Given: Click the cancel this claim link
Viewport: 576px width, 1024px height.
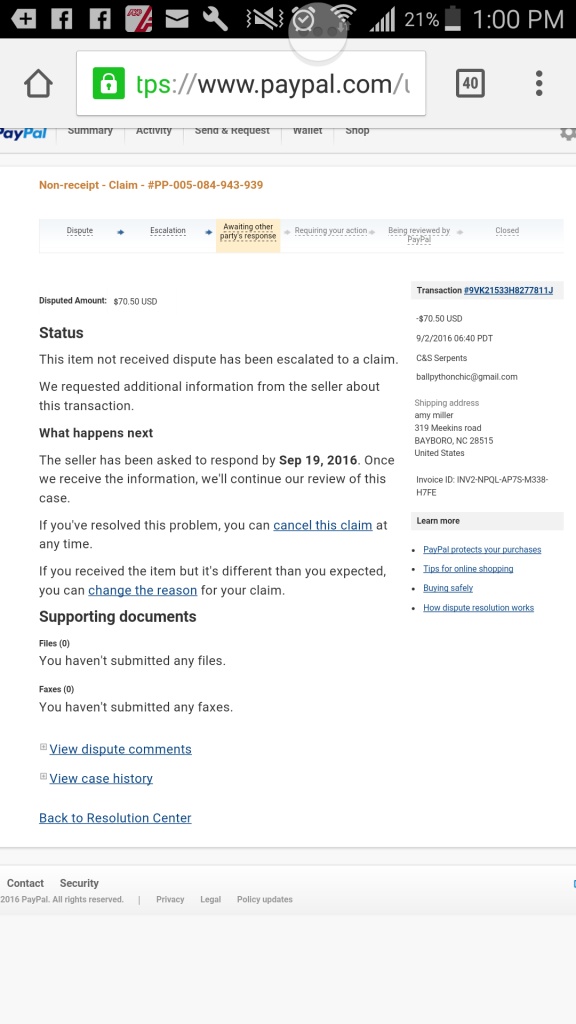Looking at the screenshot, I should [x=323, y=525].
